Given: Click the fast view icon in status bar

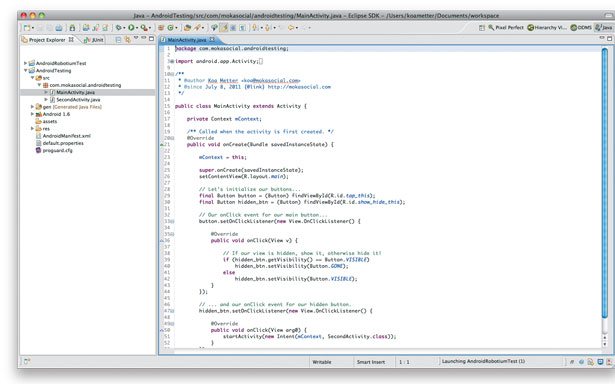Looking at the screenshot, I should [x=27, y=361].
